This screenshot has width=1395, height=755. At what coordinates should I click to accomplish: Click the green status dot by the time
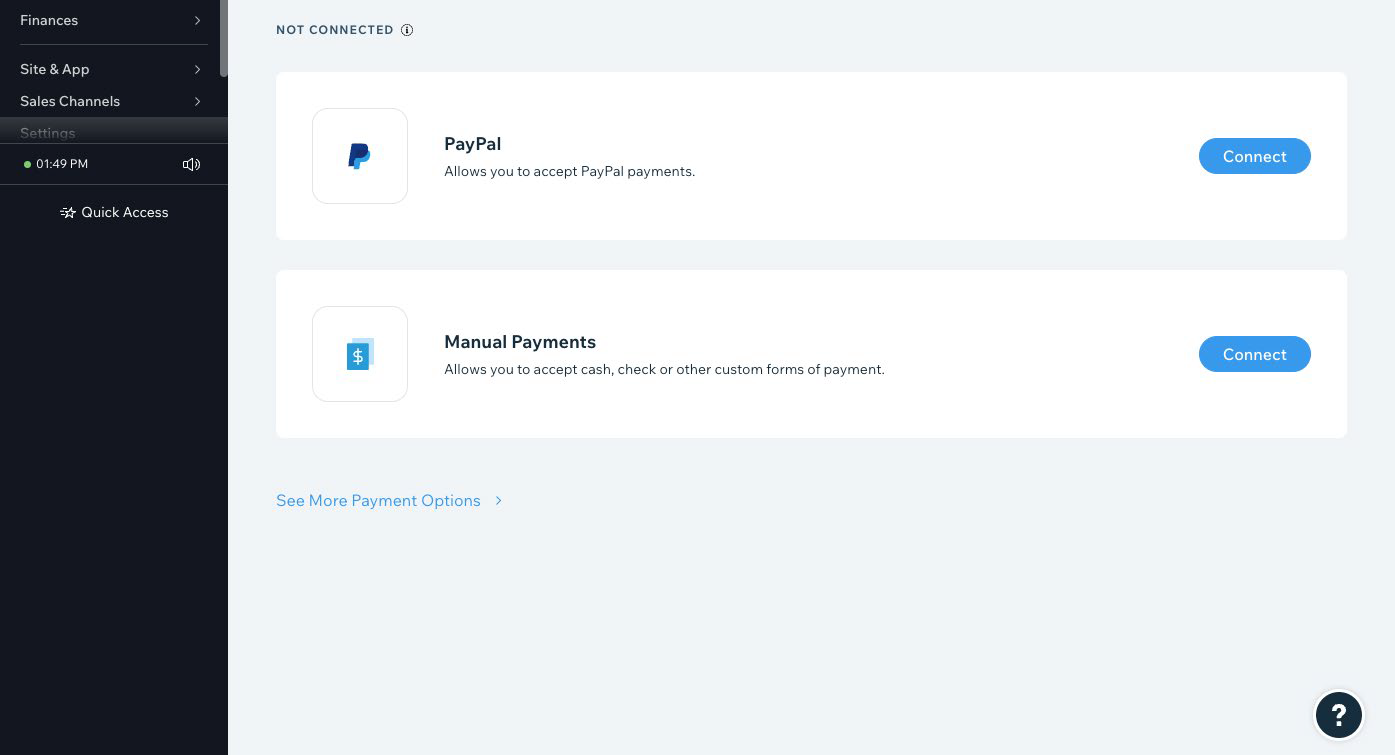click(x=28, y=164)
